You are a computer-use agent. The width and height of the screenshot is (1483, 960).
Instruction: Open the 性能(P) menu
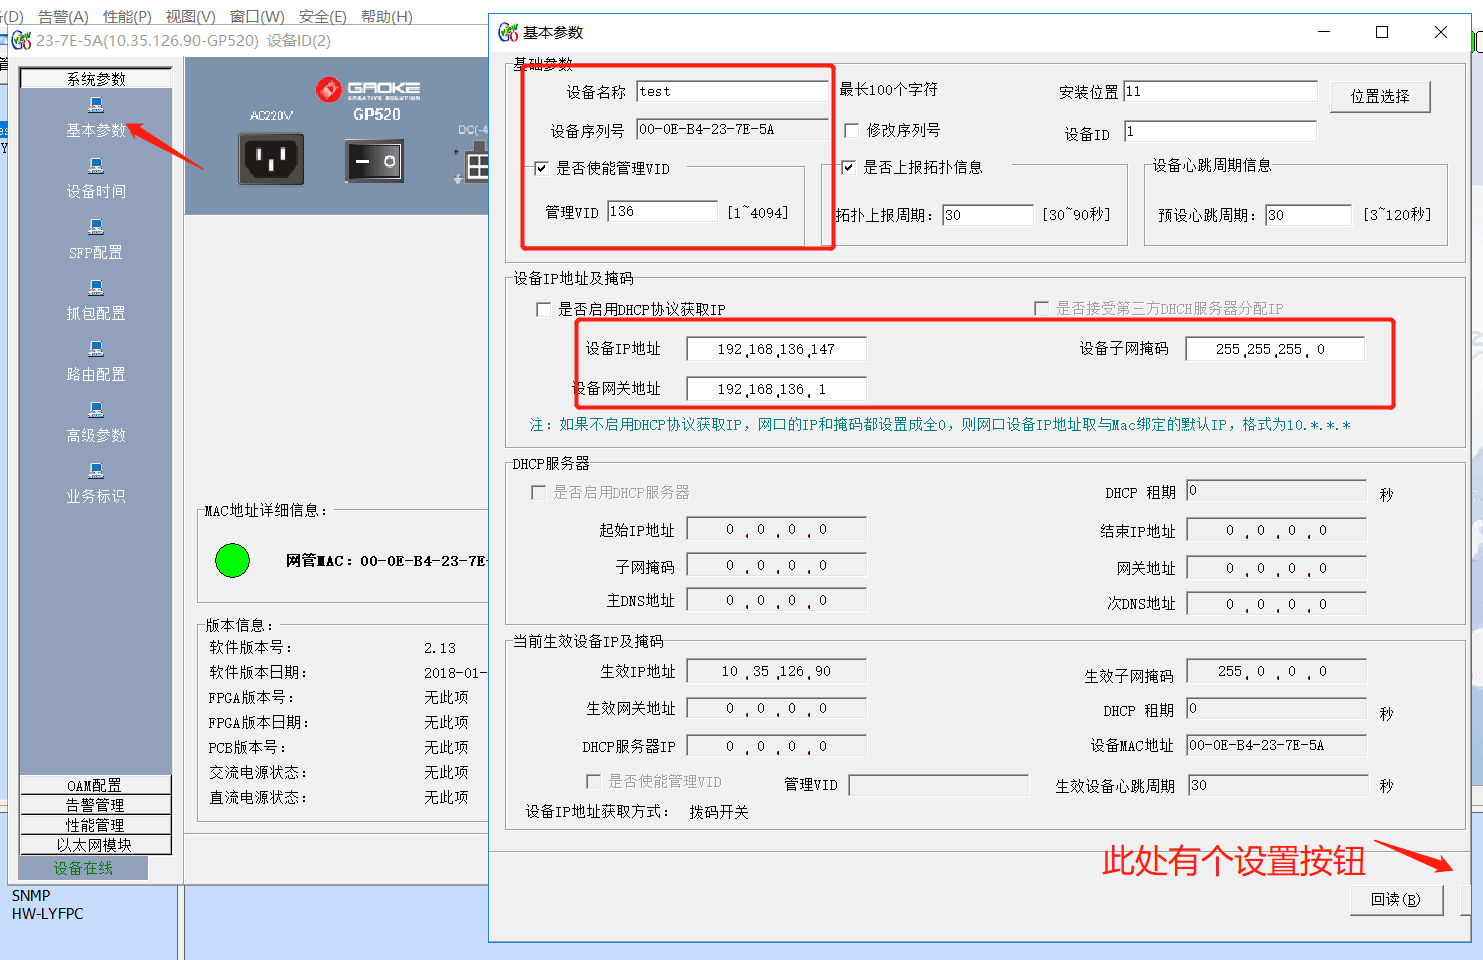(127, 16)
